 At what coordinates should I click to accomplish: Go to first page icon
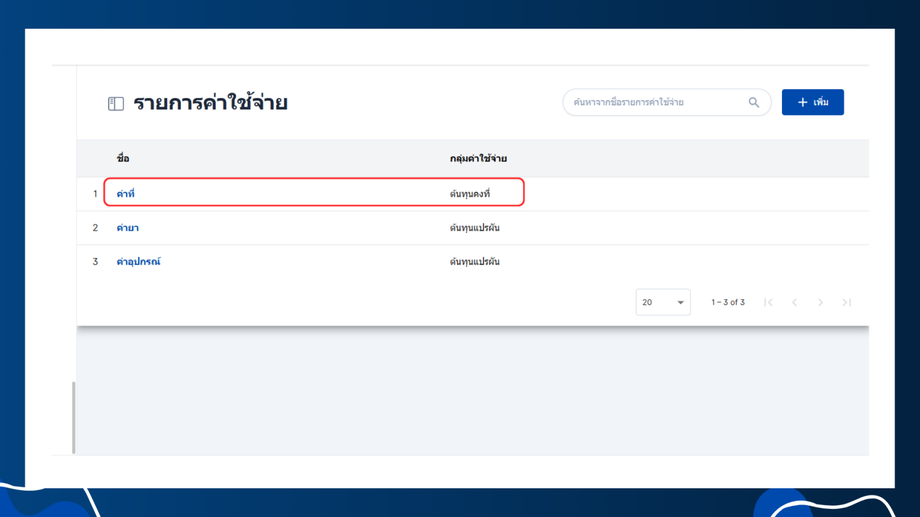(x=768, y=302)
